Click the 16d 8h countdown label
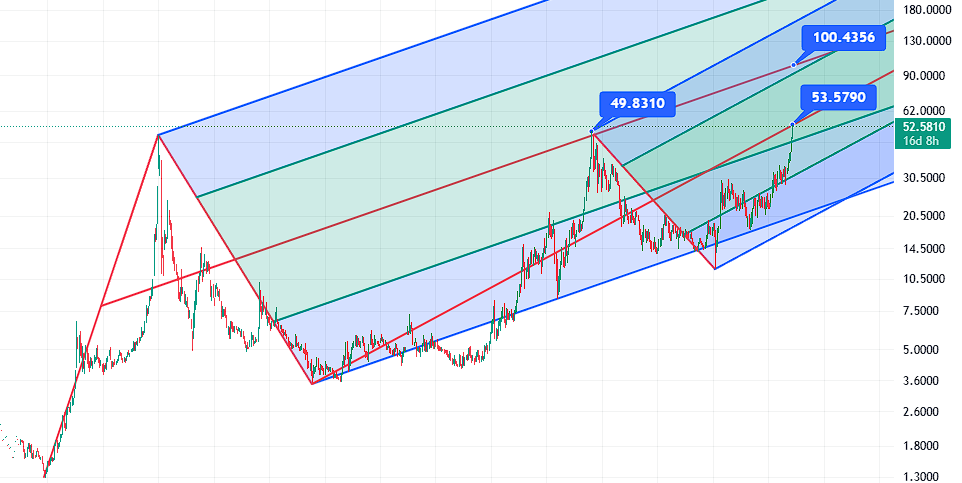 coord(923,141)
